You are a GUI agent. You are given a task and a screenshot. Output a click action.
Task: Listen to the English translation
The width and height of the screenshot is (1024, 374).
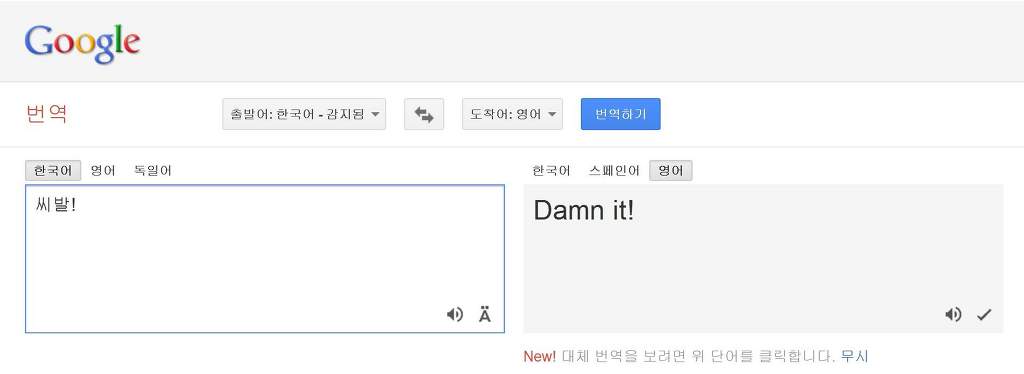click(x=953, y=315)
